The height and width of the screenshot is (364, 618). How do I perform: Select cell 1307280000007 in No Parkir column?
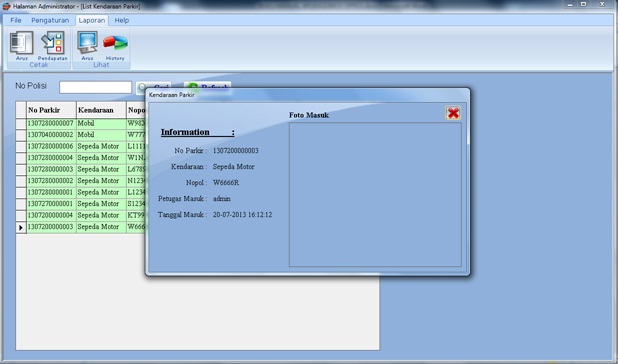pos(51,123)
